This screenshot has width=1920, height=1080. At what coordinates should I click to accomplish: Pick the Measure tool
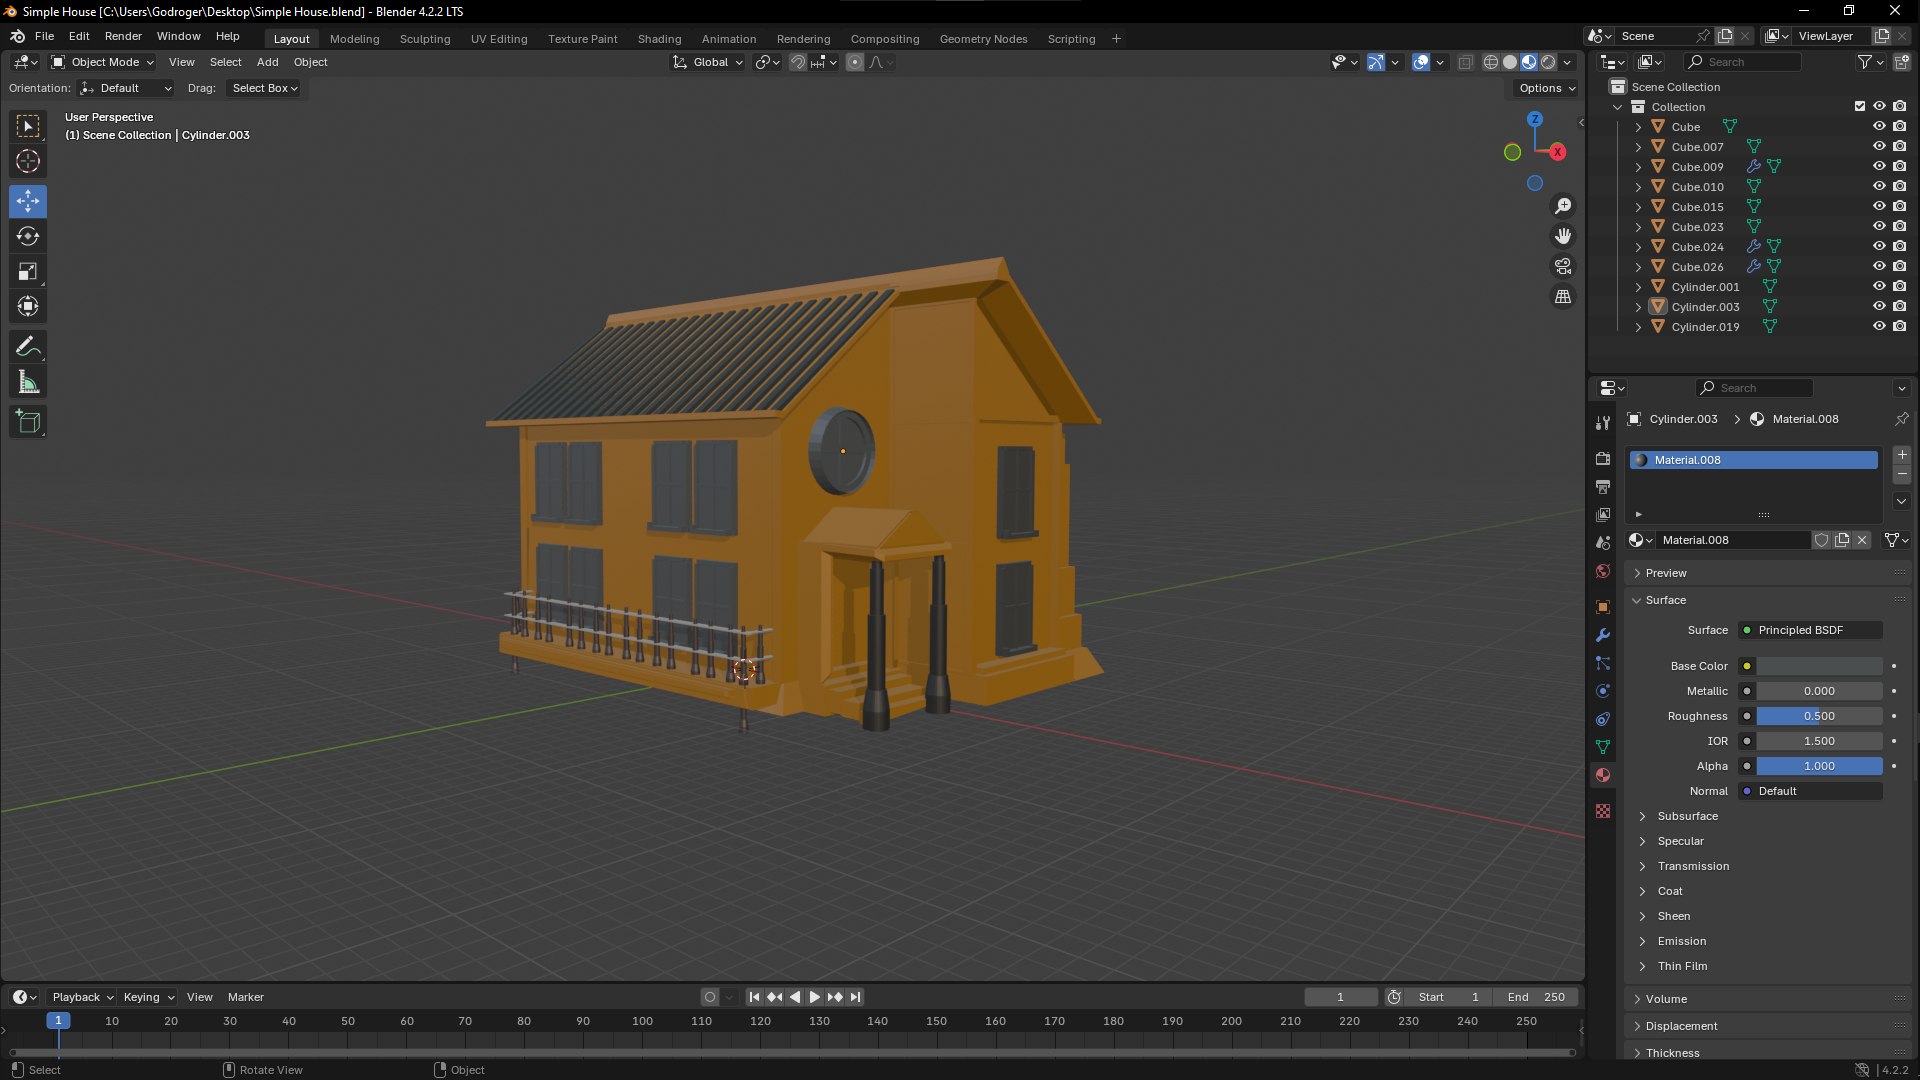click(x=28, y=382)
